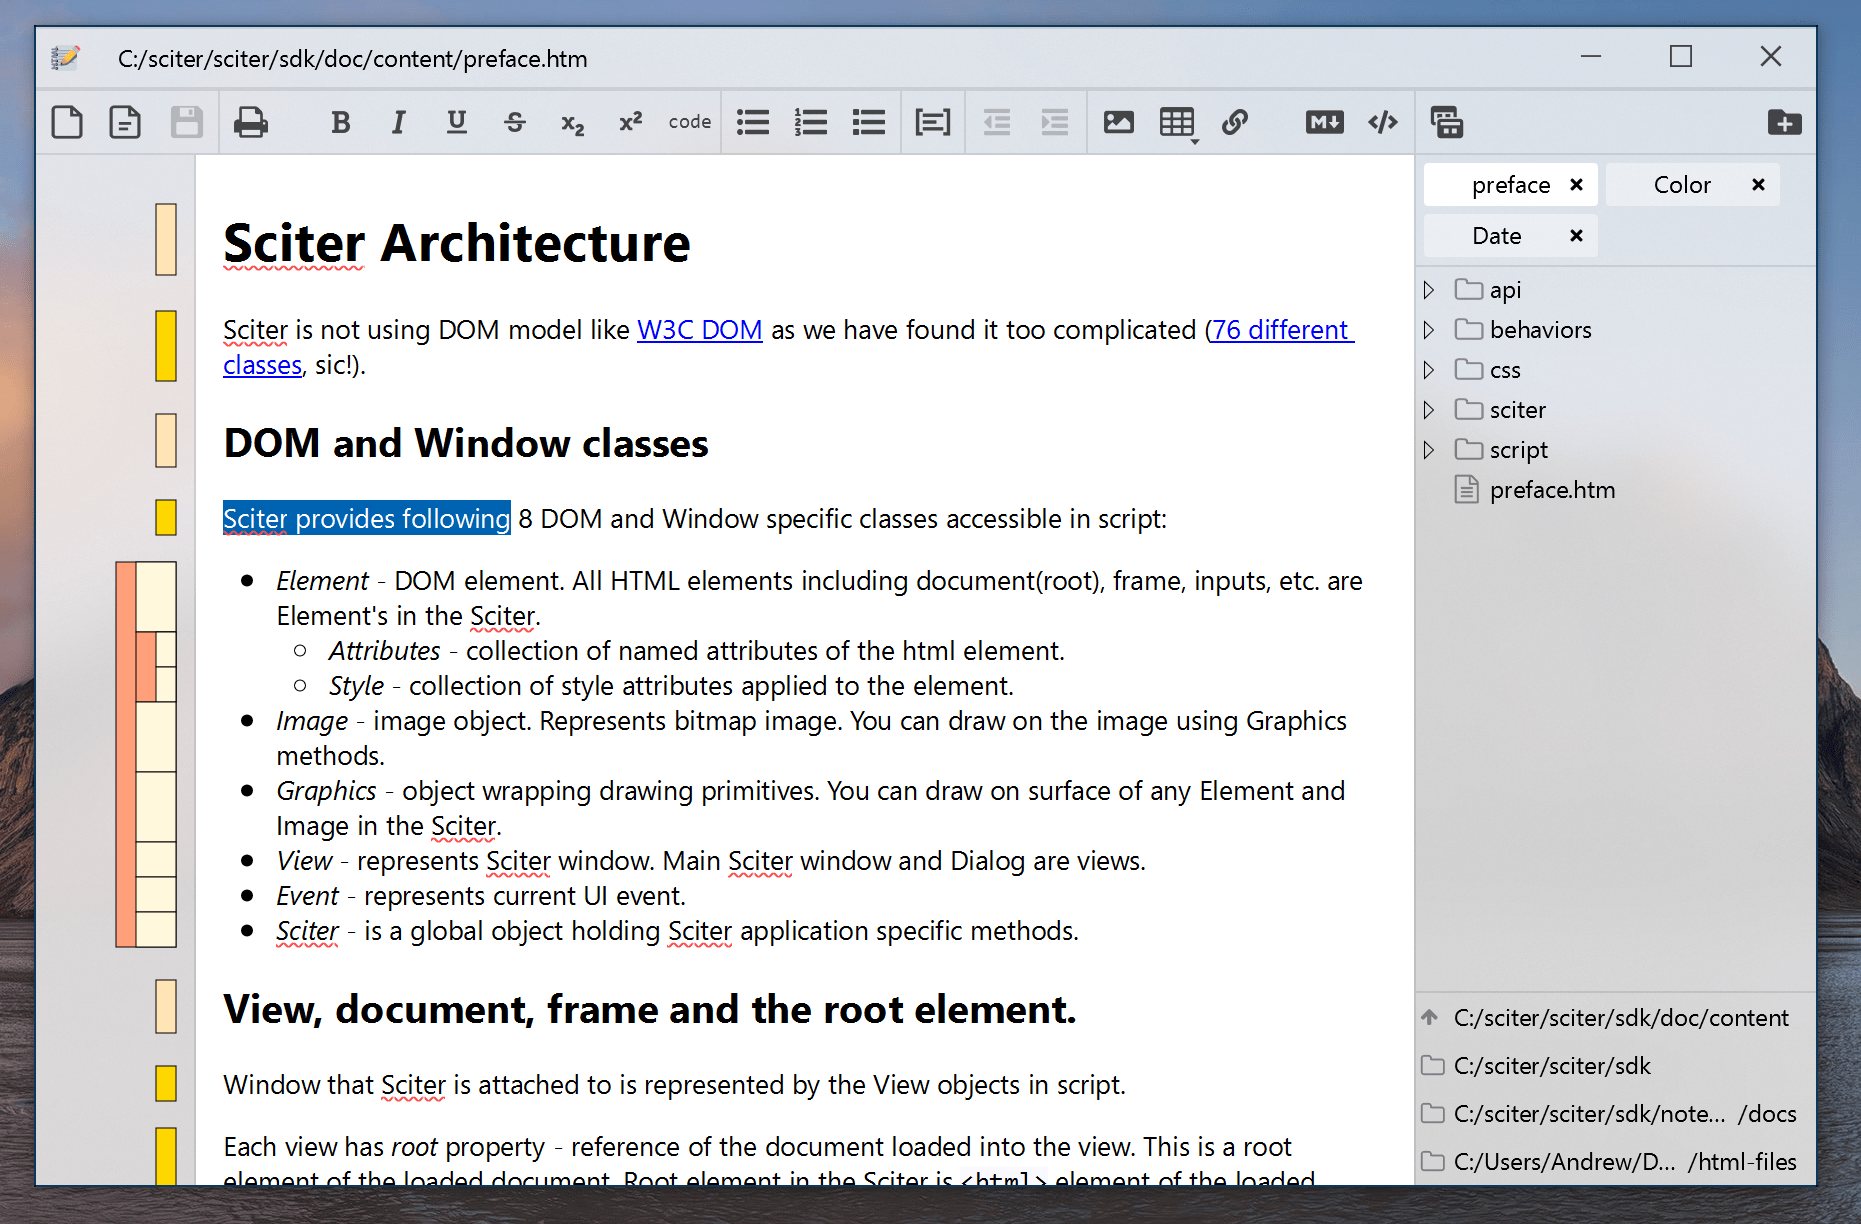Viewport: 1861px width, 1224px height.
Task: Toggle italic formatting
Action: (x=399, y=122)
